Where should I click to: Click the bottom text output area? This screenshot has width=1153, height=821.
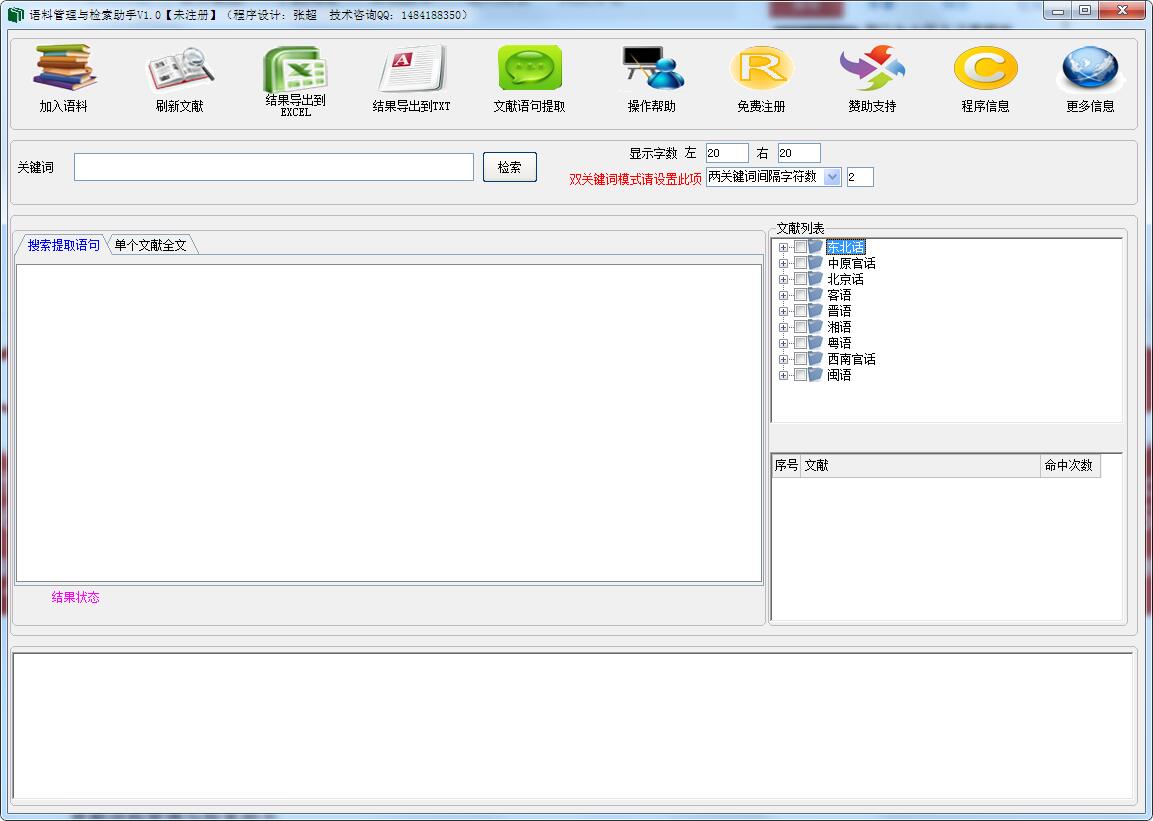(x=572, y=725)
